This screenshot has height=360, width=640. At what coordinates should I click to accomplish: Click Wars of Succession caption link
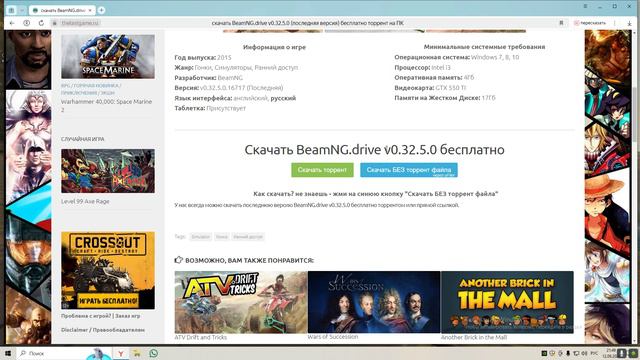(333, 337)
